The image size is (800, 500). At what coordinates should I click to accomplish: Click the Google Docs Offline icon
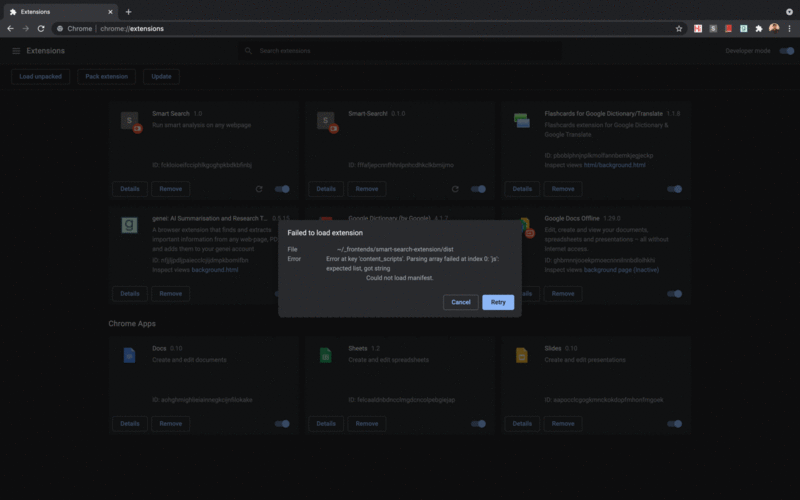[526, 227]
